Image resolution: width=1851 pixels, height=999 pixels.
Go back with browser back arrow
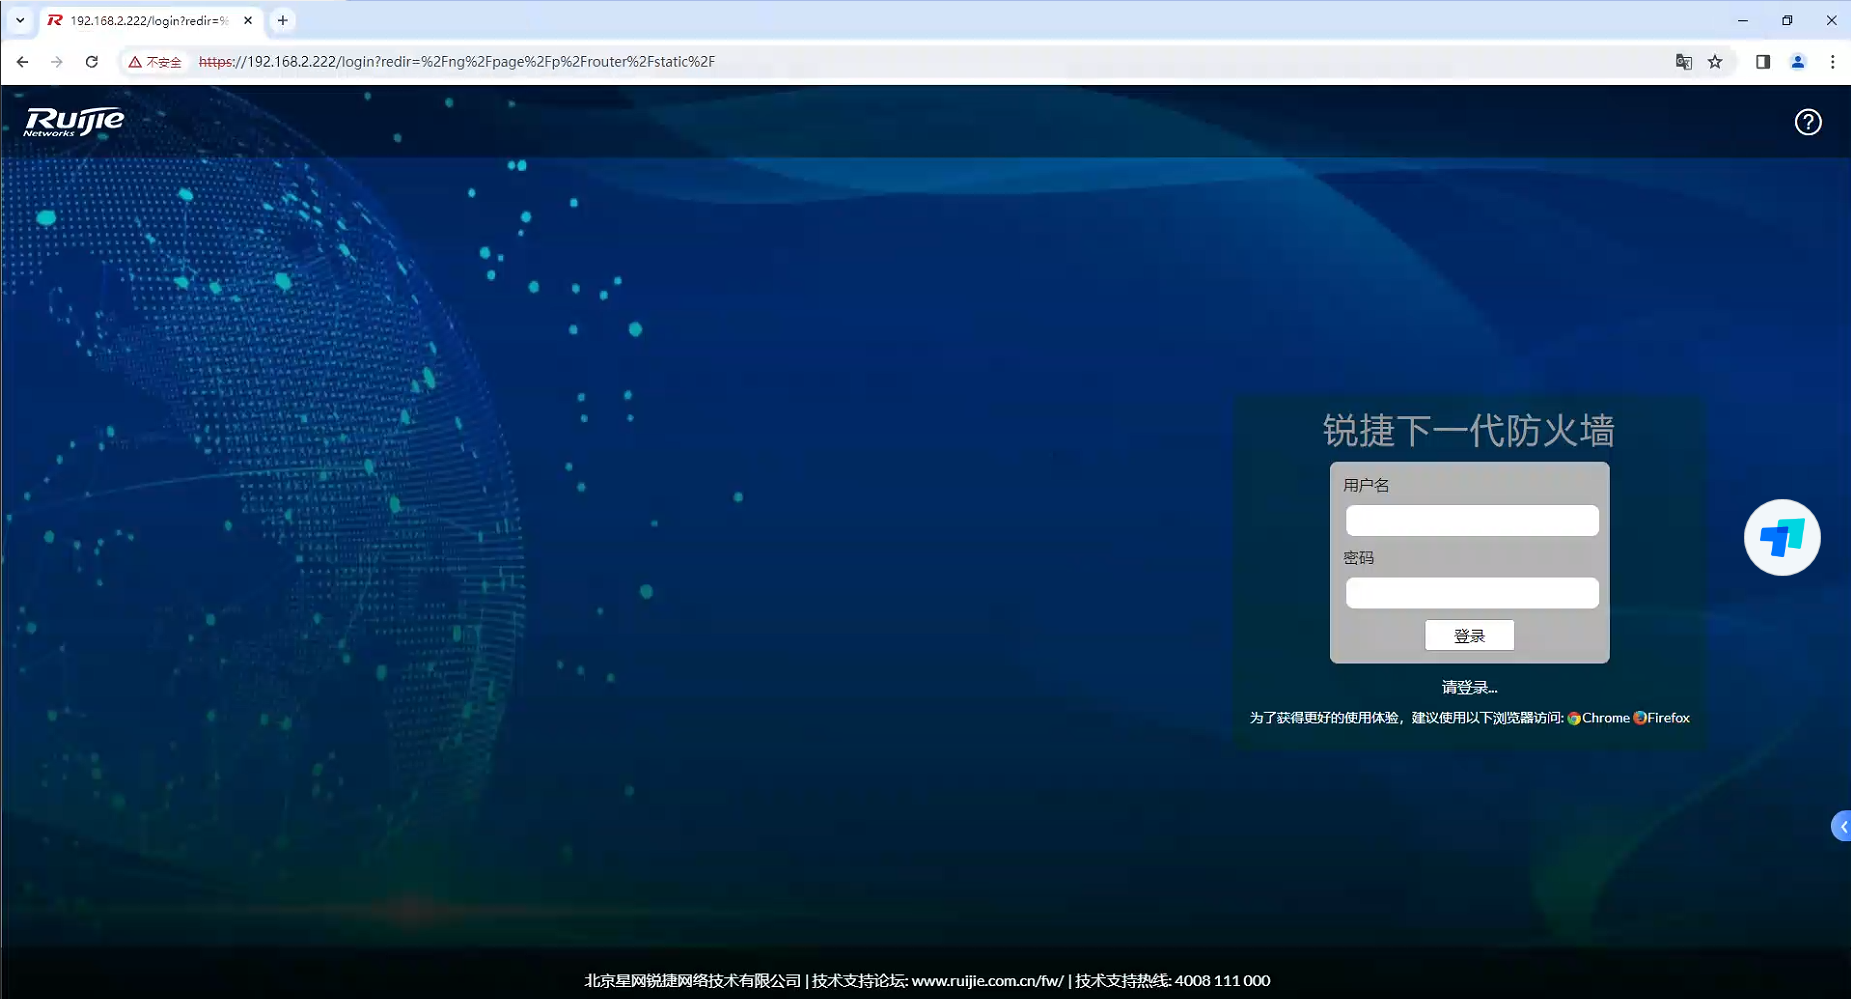(x=22, y=62)
